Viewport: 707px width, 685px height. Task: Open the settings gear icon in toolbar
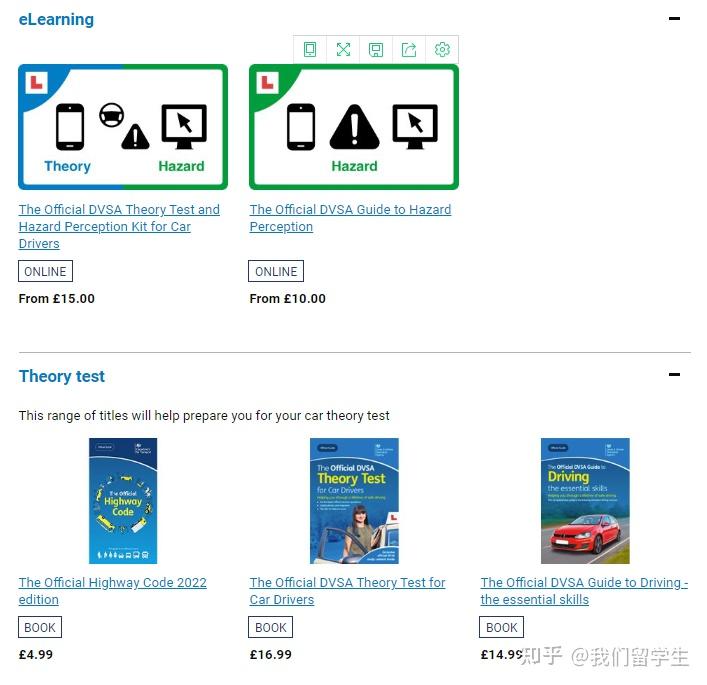pyautogui.click(x=442, y=49)
